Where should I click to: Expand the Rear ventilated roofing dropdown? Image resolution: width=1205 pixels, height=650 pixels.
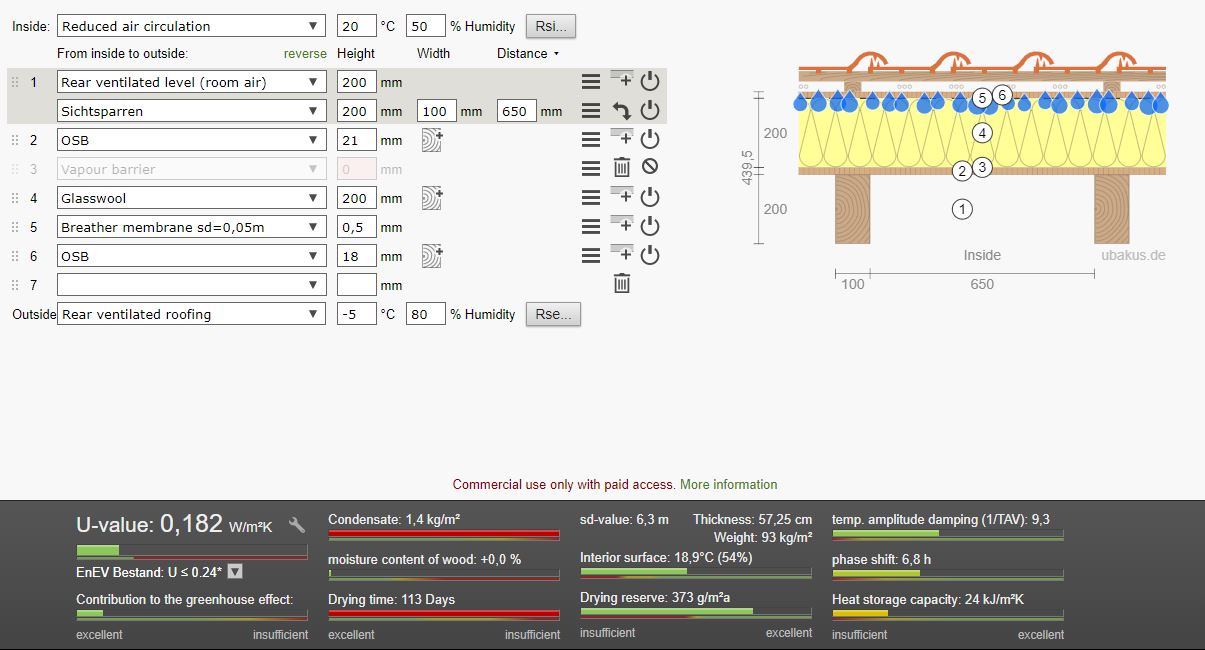pos(191,314)
